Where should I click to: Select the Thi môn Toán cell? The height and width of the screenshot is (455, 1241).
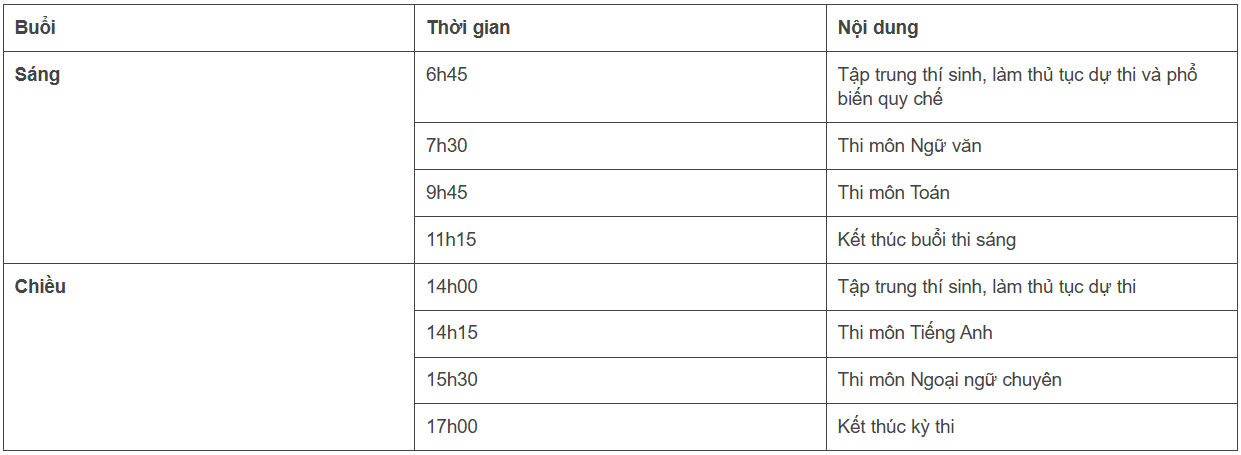click(894, 193)
